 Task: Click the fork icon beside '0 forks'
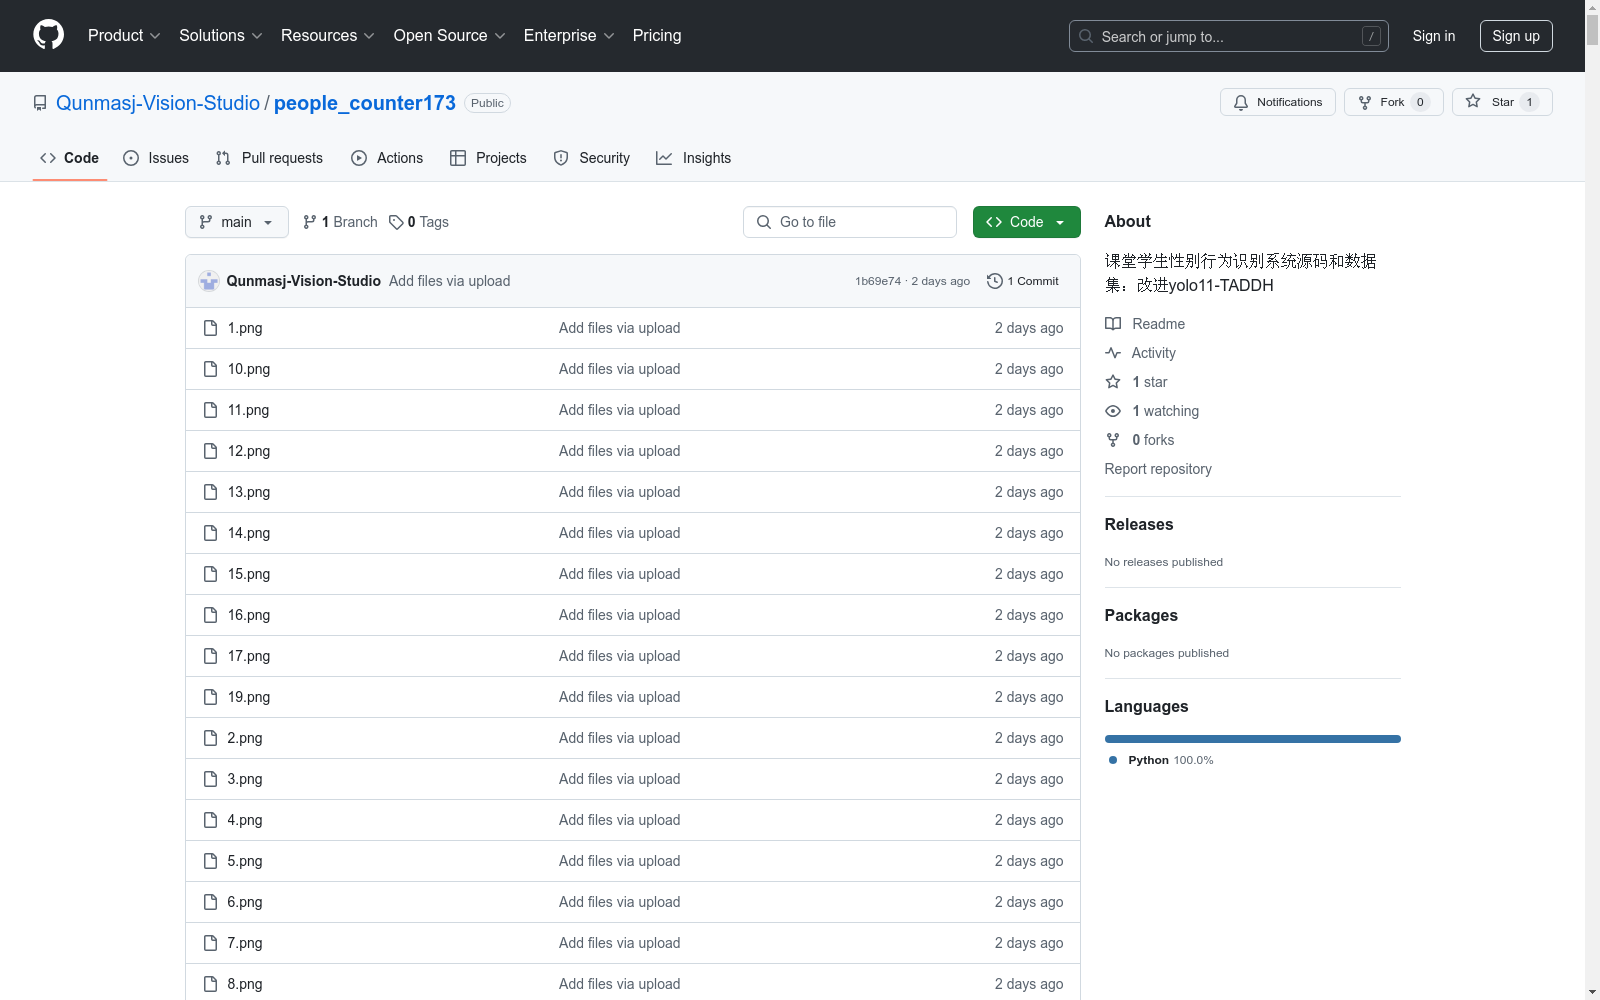(1113, 440)
